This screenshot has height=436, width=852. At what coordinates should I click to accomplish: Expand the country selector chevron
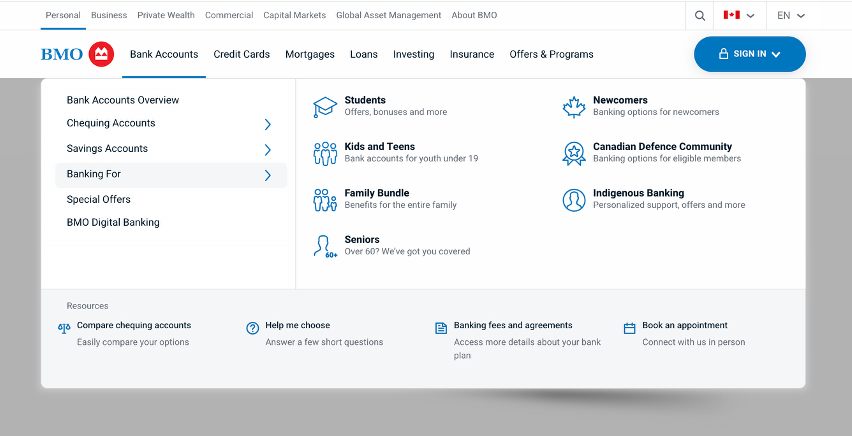pyautogui.click(x=750, y=16)
